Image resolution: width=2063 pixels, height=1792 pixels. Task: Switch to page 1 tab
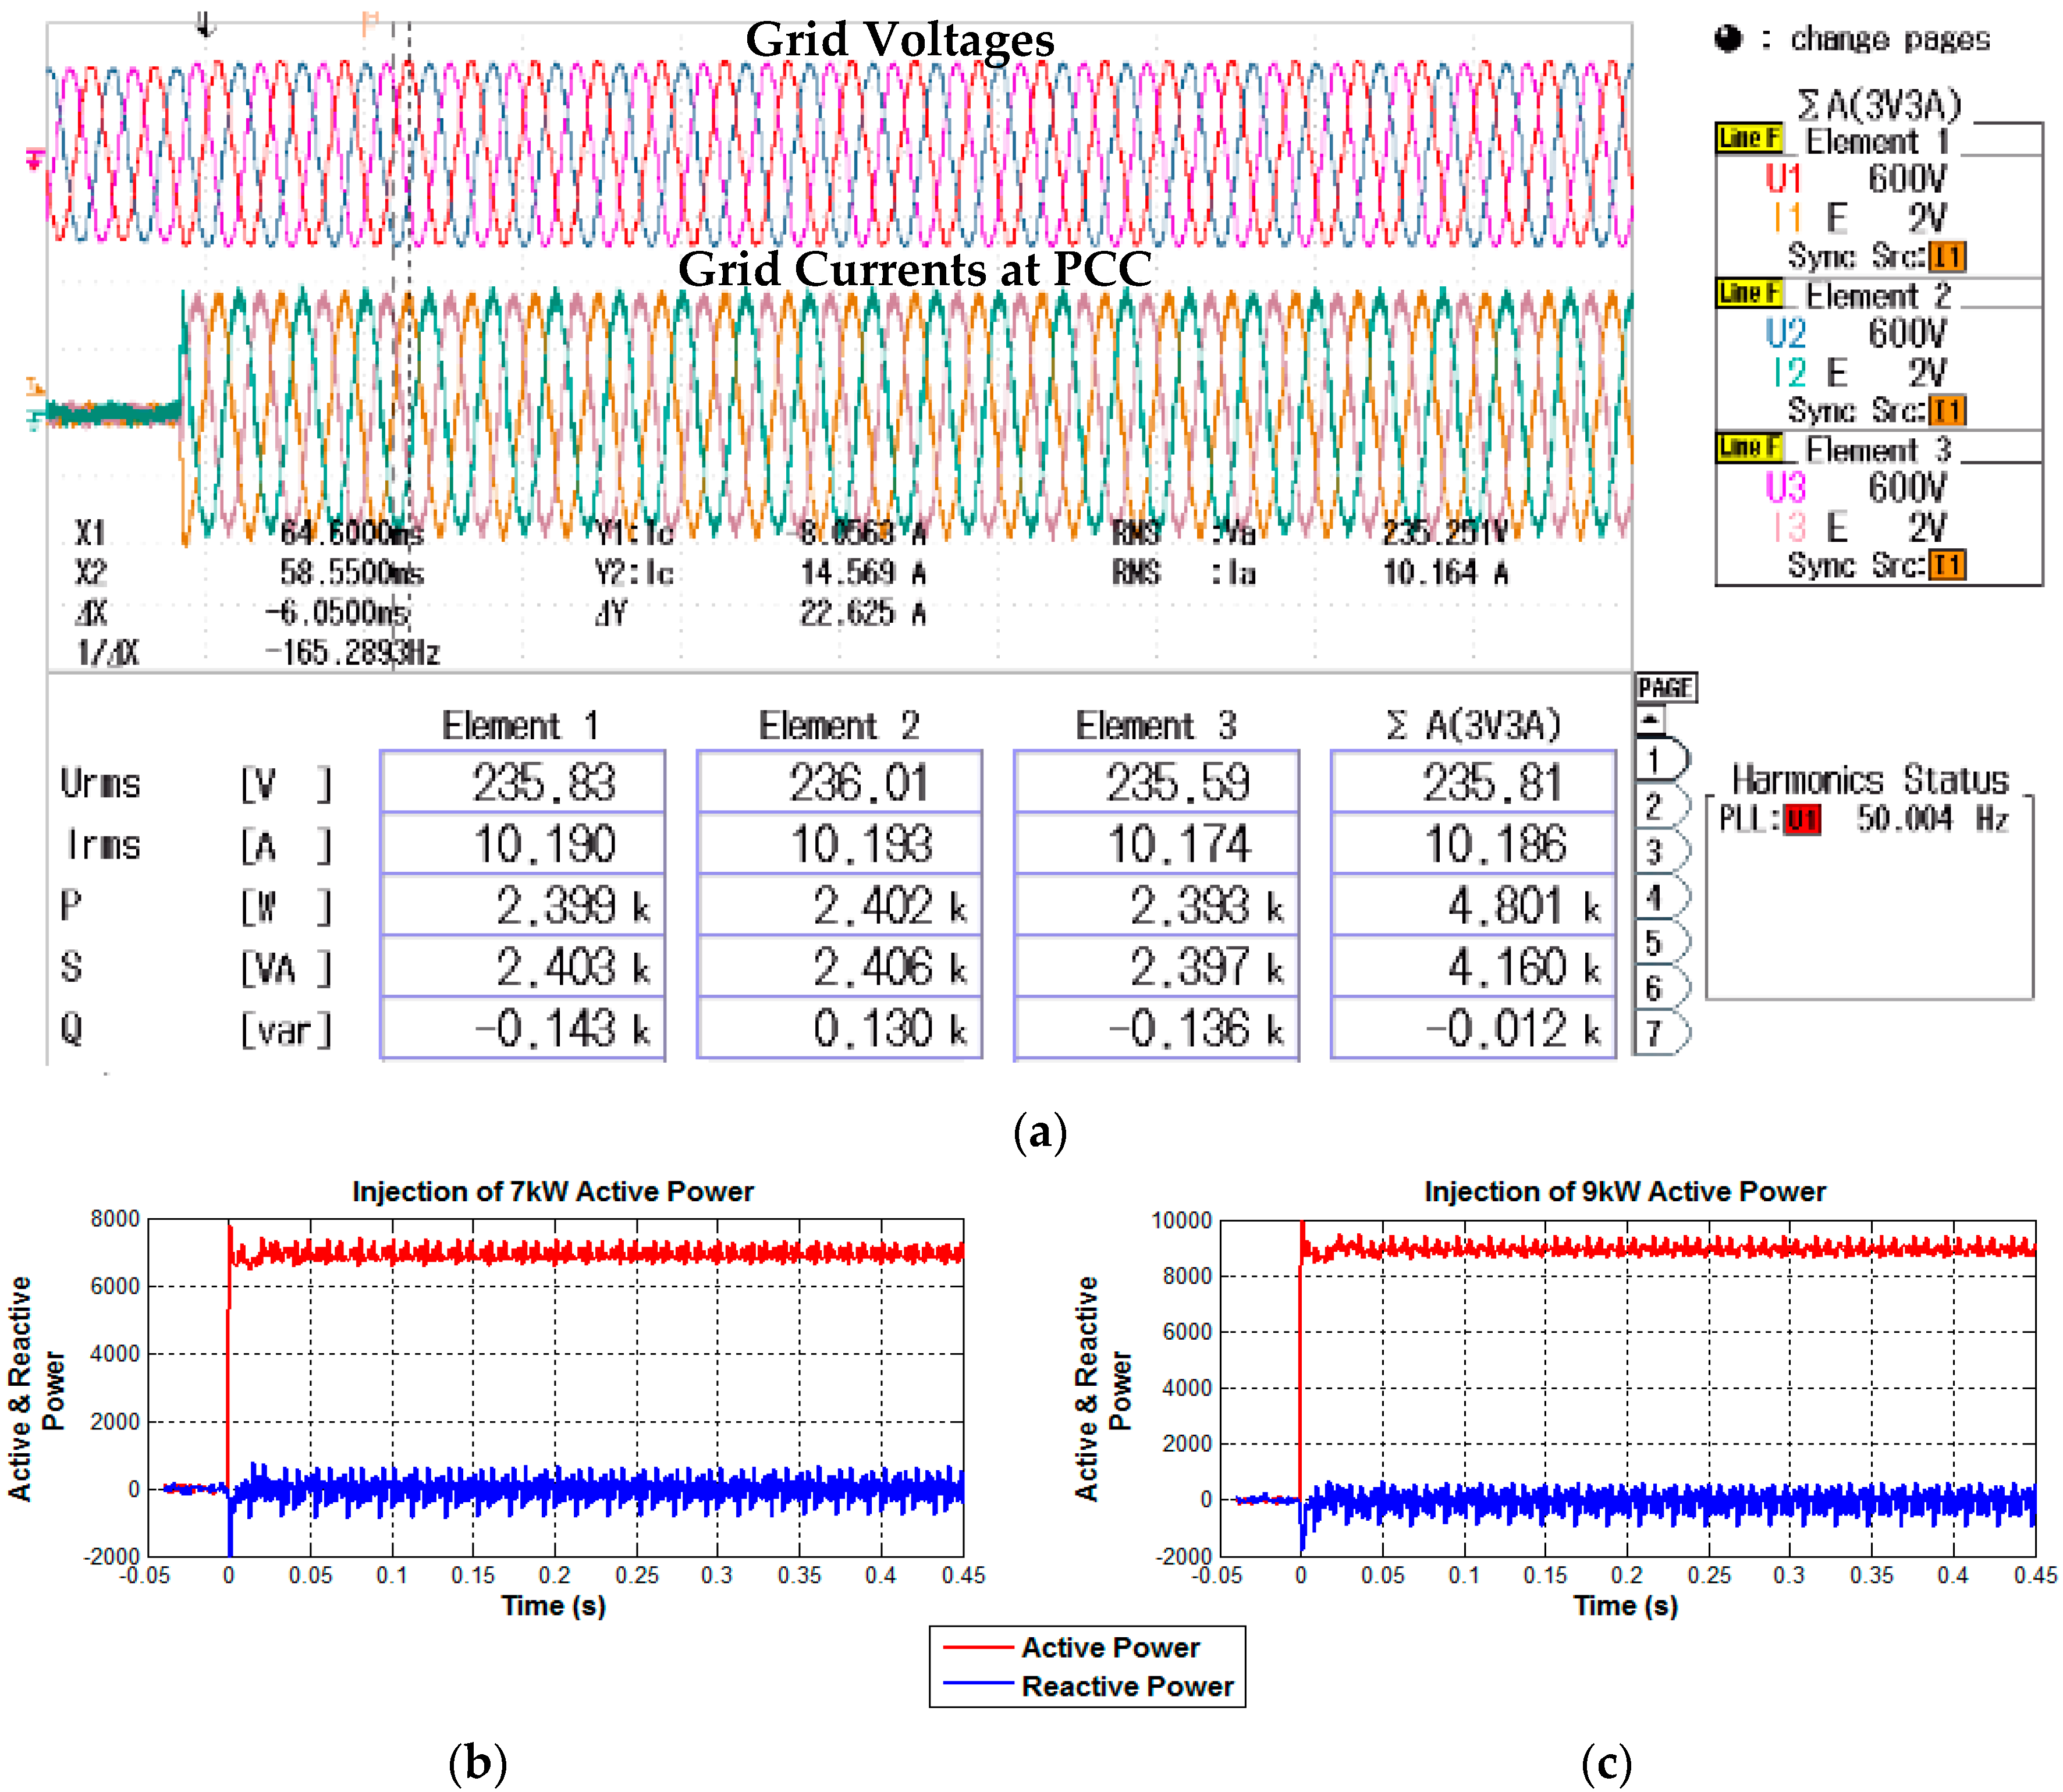pos(1657,761)
